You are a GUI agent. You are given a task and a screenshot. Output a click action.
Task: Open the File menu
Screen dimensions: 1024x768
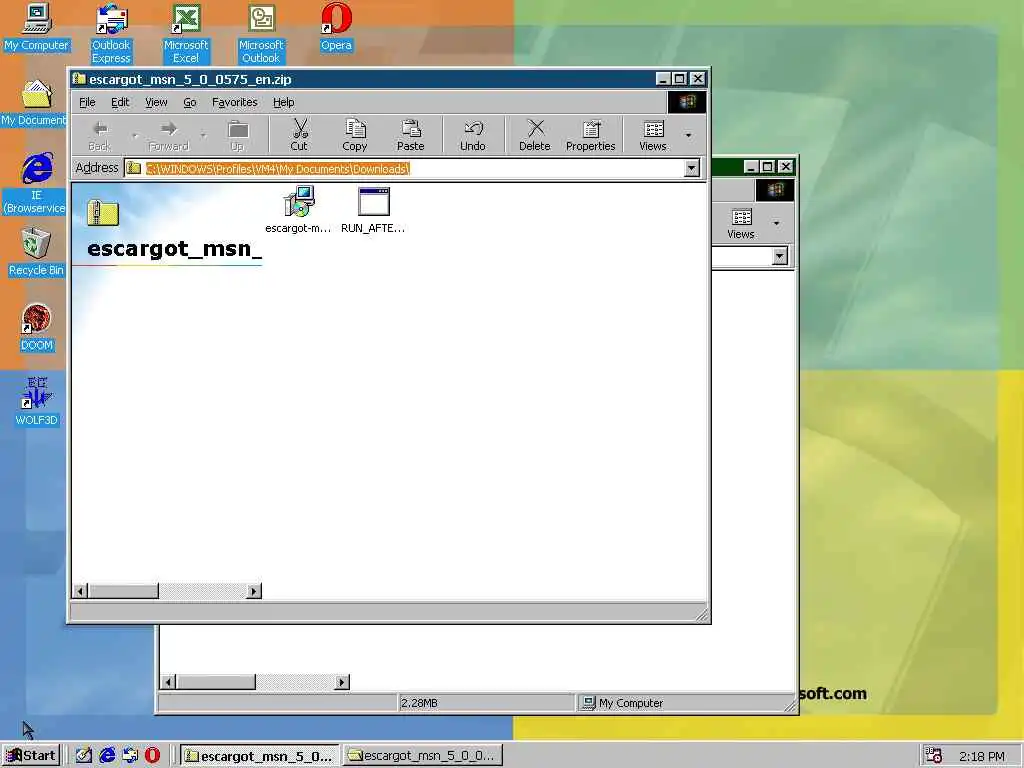[x=87, y=102]
